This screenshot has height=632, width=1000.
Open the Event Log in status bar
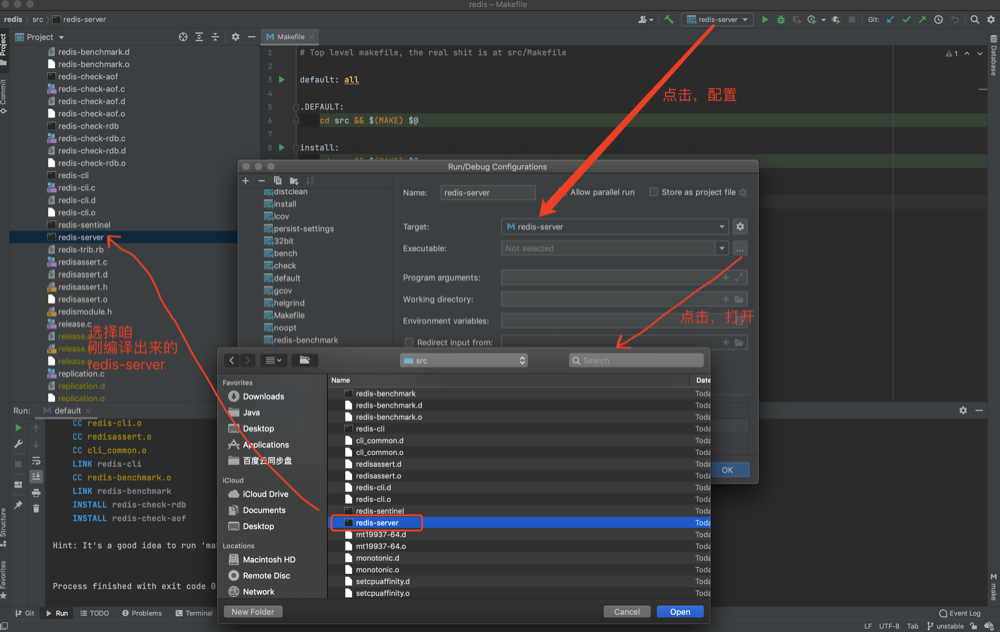[960, 613]
